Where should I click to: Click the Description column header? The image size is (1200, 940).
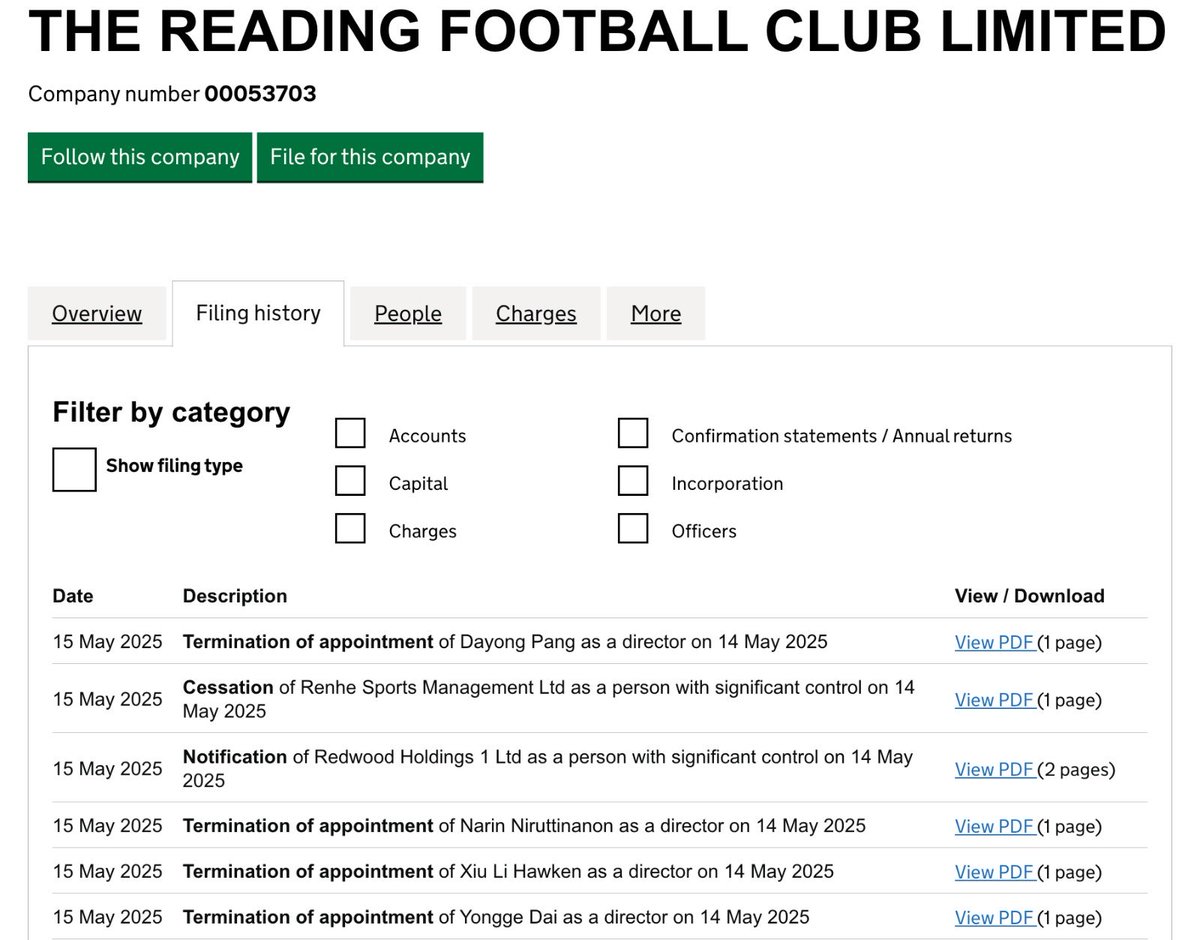pos(235,596)
